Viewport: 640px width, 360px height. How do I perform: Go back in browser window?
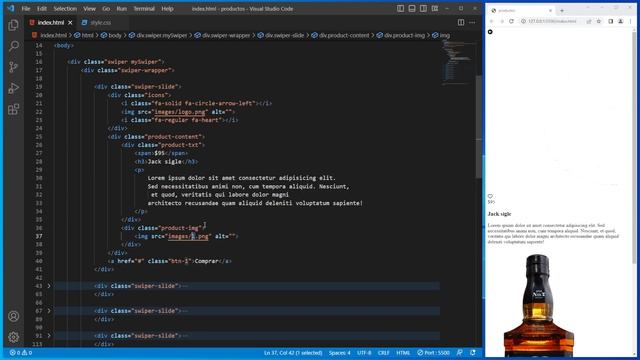[492, 21]
